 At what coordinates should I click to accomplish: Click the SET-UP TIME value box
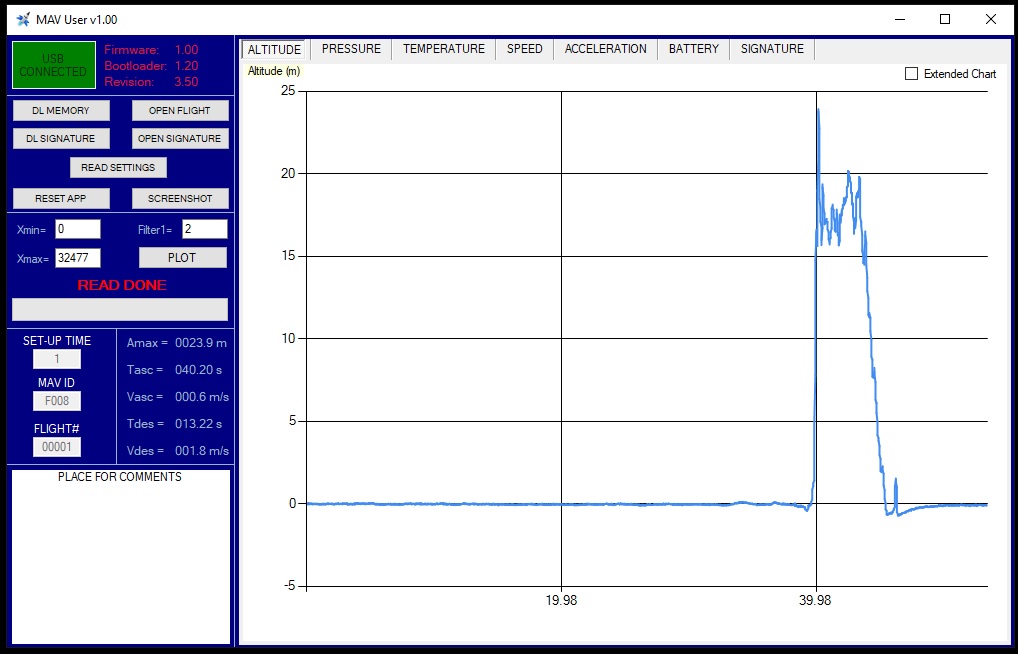coord(57,359)
